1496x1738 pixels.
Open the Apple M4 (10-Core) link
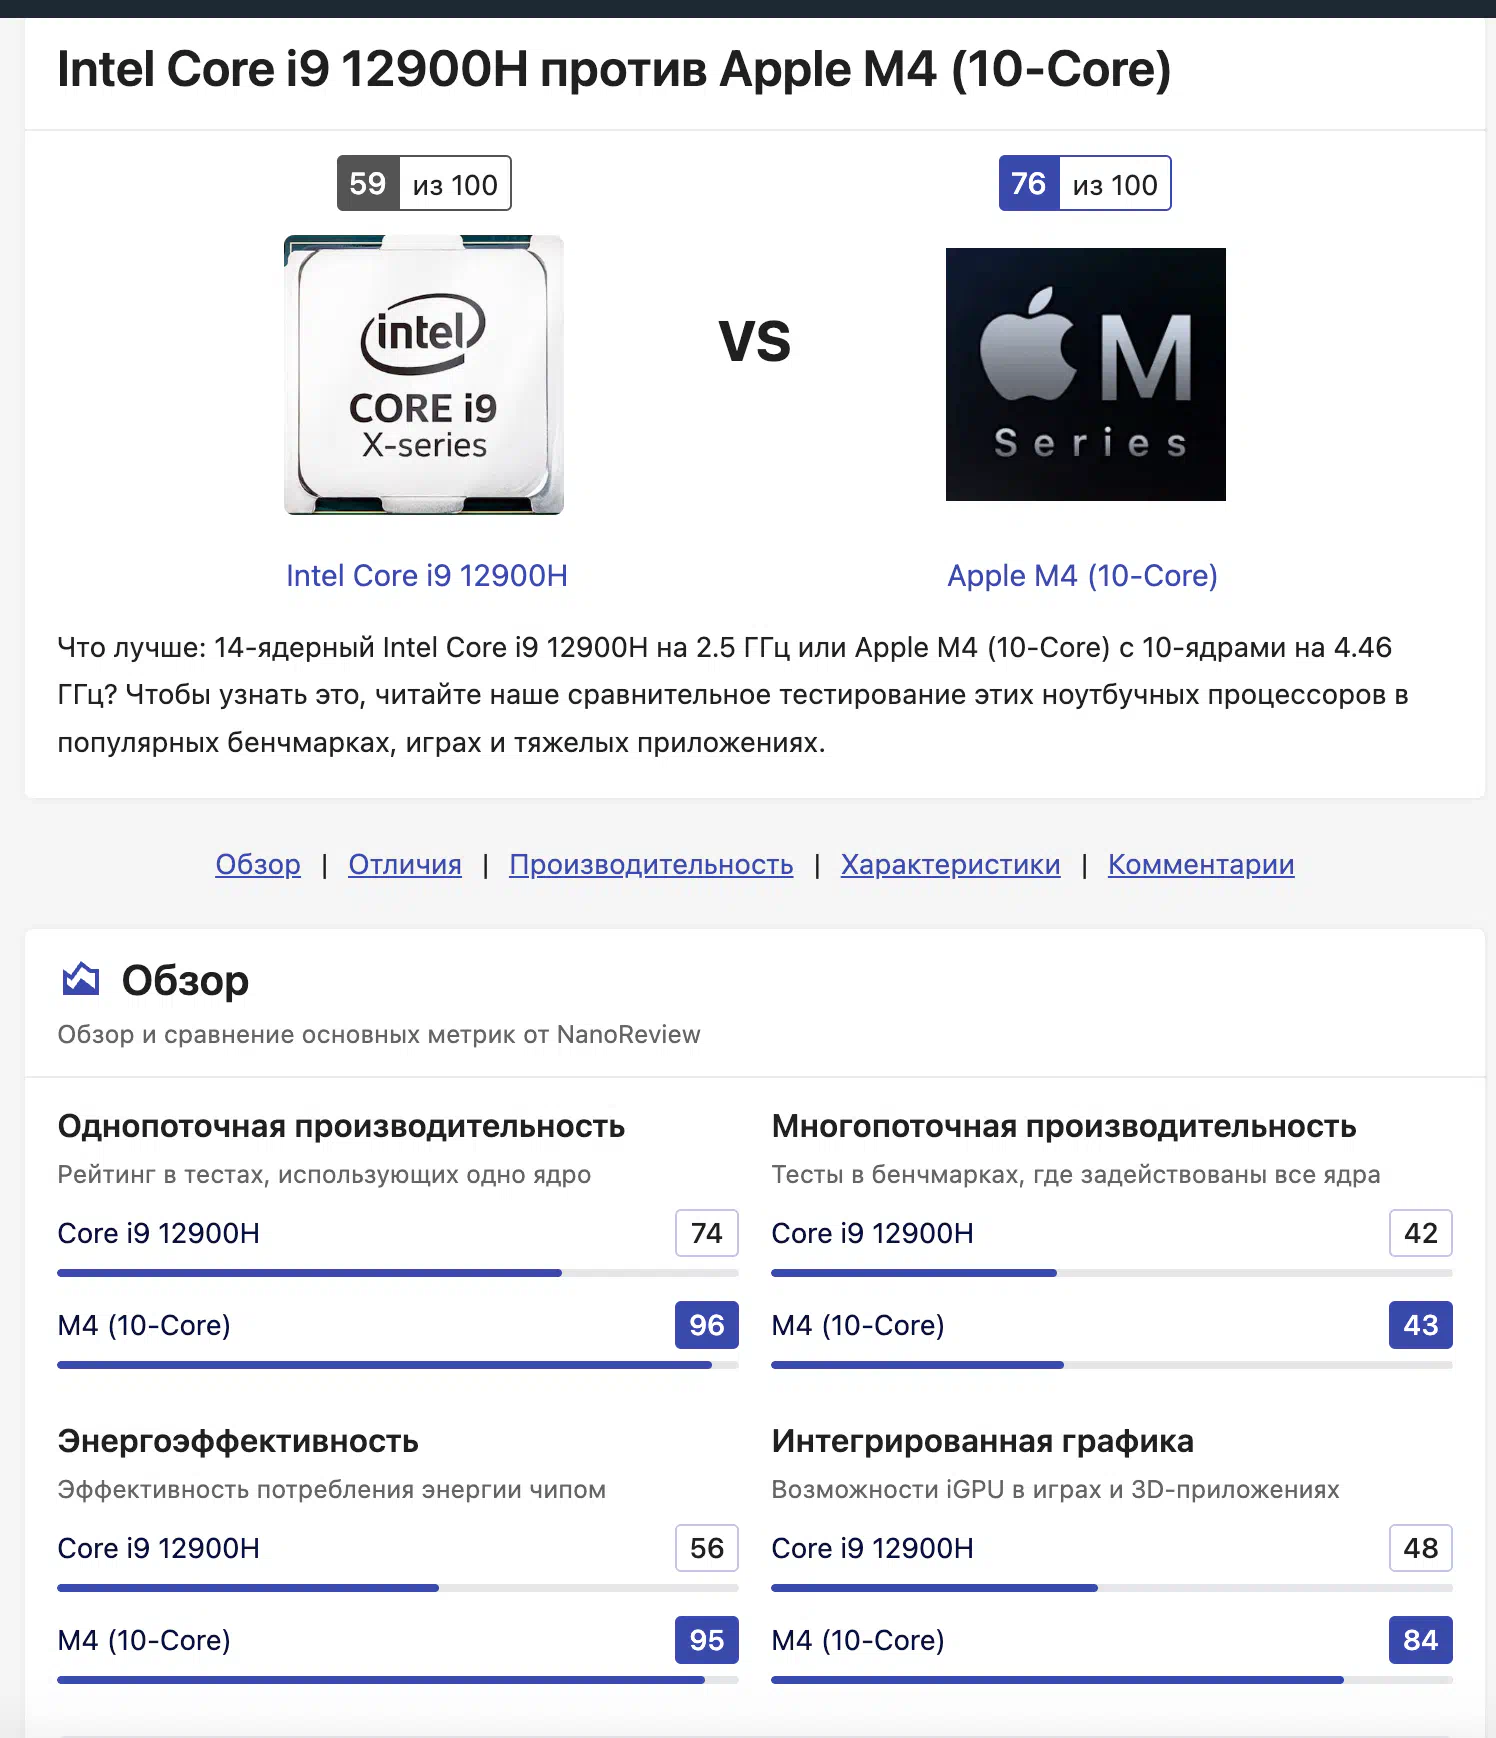pos(1082,576)
